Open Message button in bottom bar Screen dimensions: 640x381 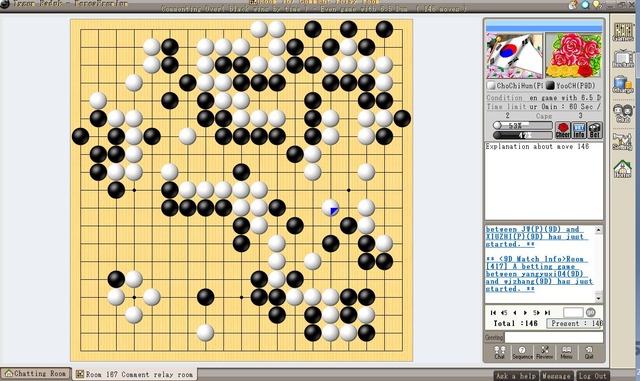(x=556, y=376)
